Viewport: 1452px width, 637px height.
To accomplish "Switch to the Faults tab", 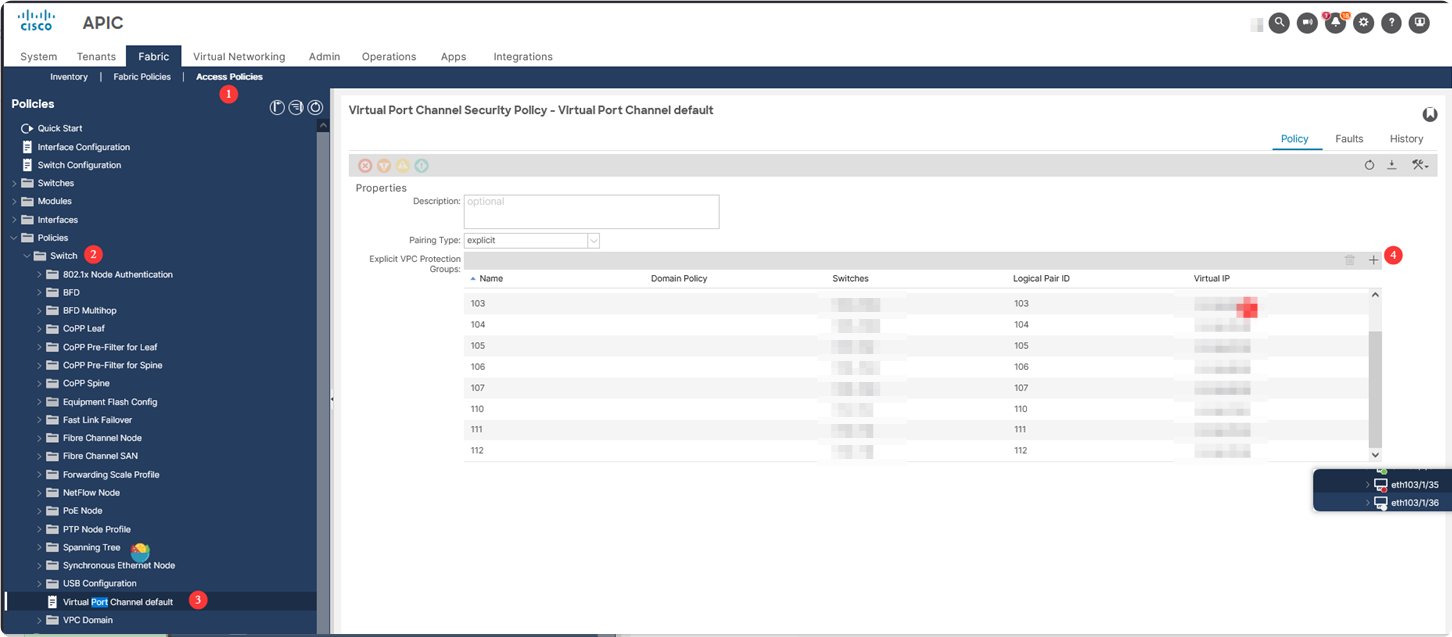I will pyautogui.click(x=1349, y=139).
